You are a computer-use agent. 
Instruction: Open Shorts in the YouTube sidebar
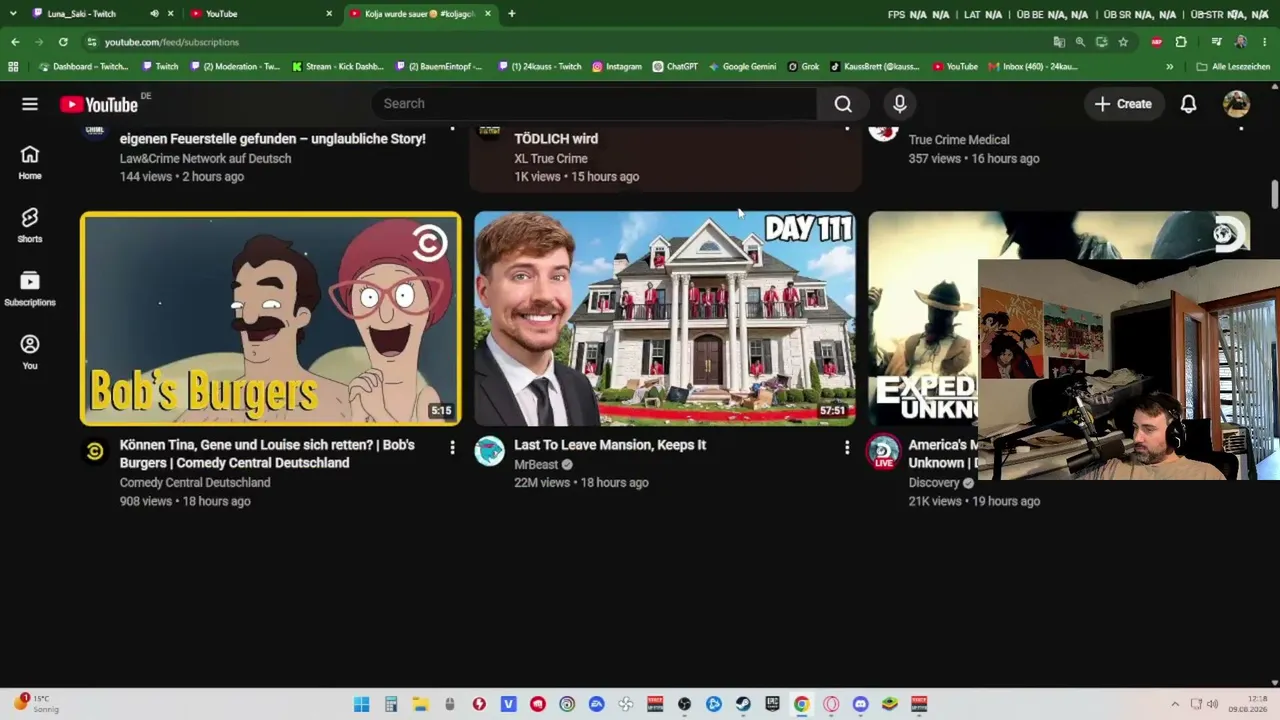point(30,225)
